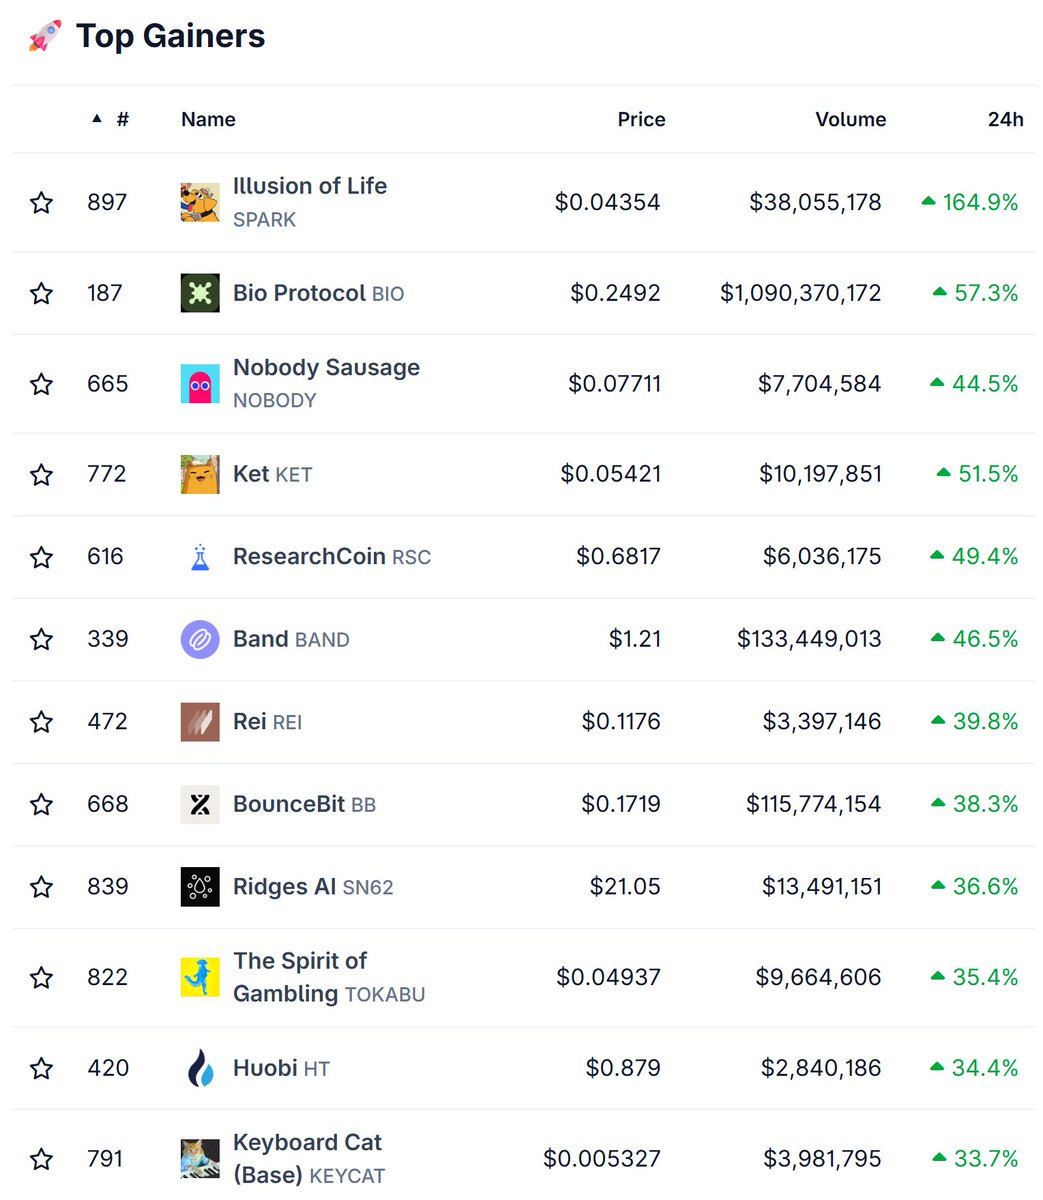1043x1200 pixels.
Task: Click the Huobi flame logo
Action: point(200,1068)
